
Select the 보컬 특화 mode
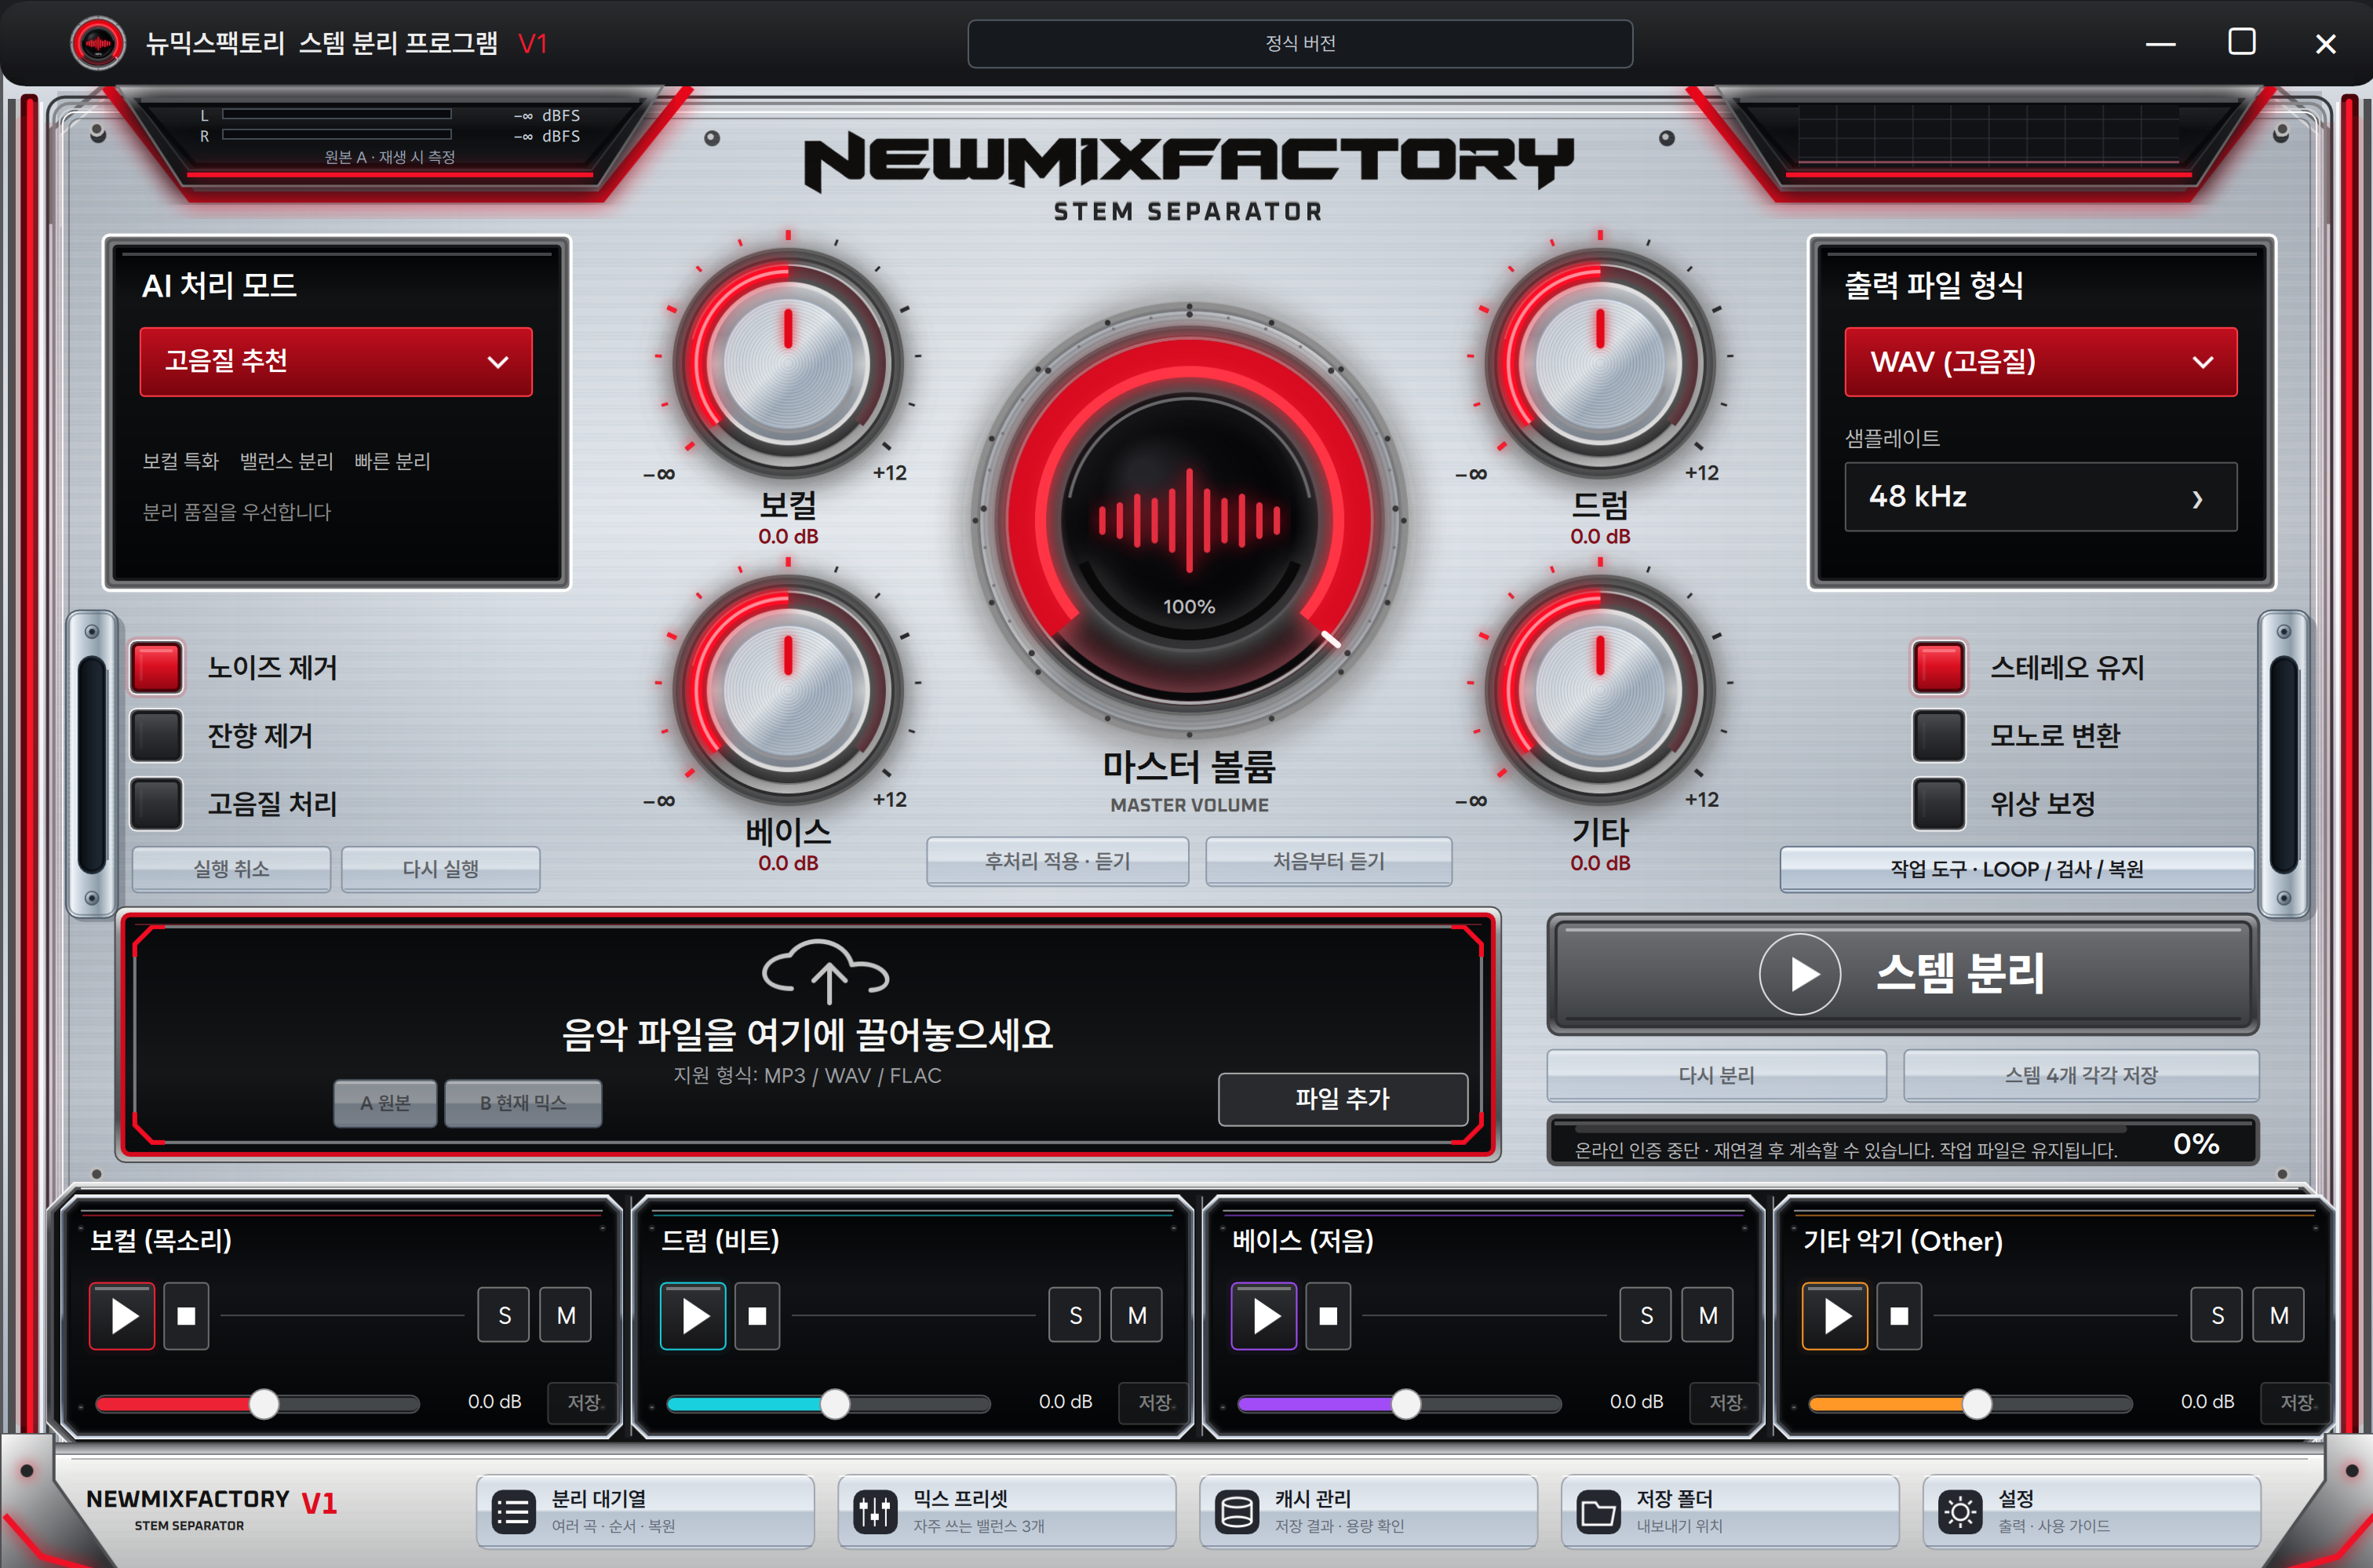click(181, 461)
